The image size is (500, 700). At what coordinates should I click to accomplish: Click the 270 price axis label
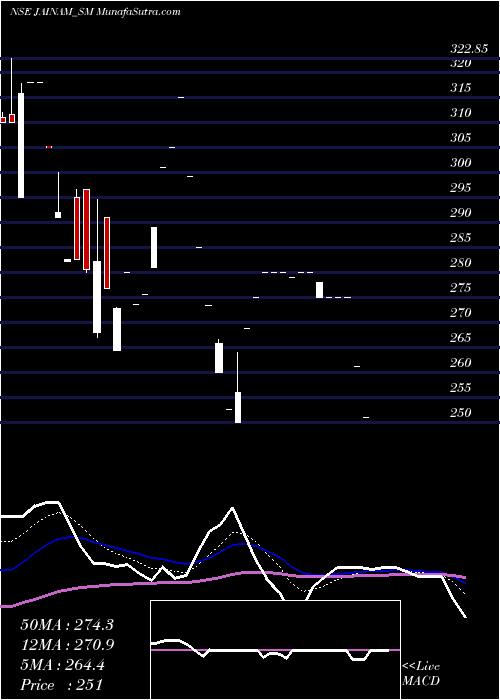(460, 313)
